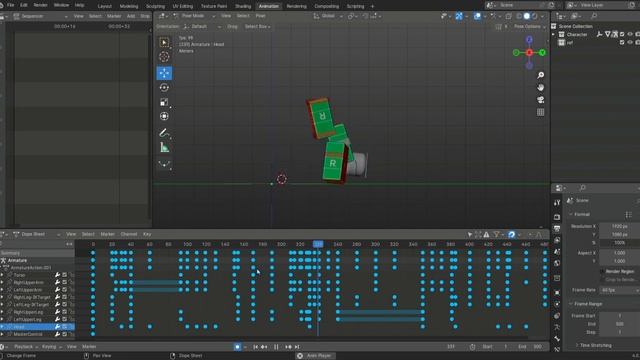Image resolution: width=640 pixels, height=360 pixels.
Task: Toggle the Render Region checkbox
Action: point(602,271)
